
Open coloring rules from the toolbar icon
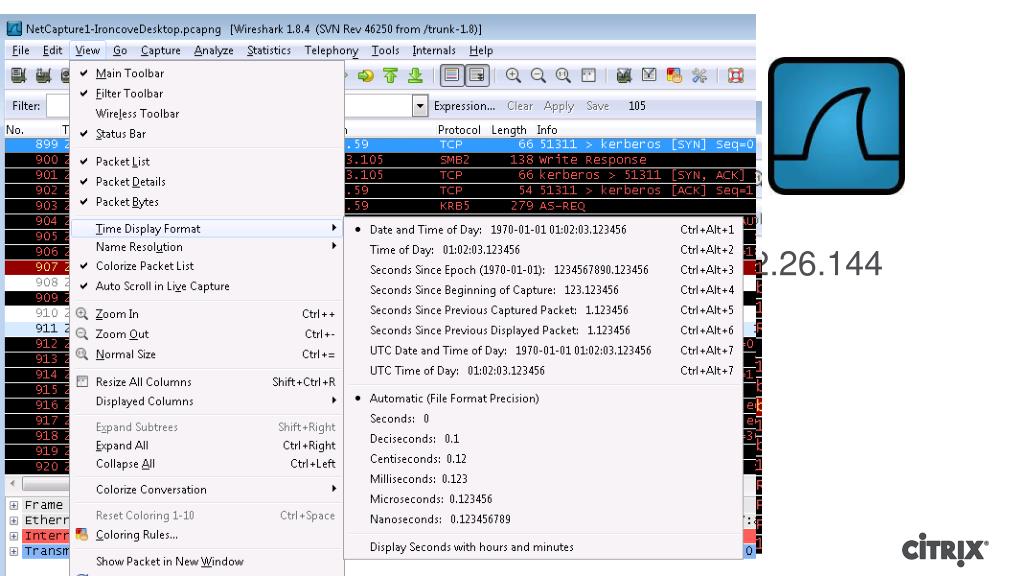click(674, 76)
